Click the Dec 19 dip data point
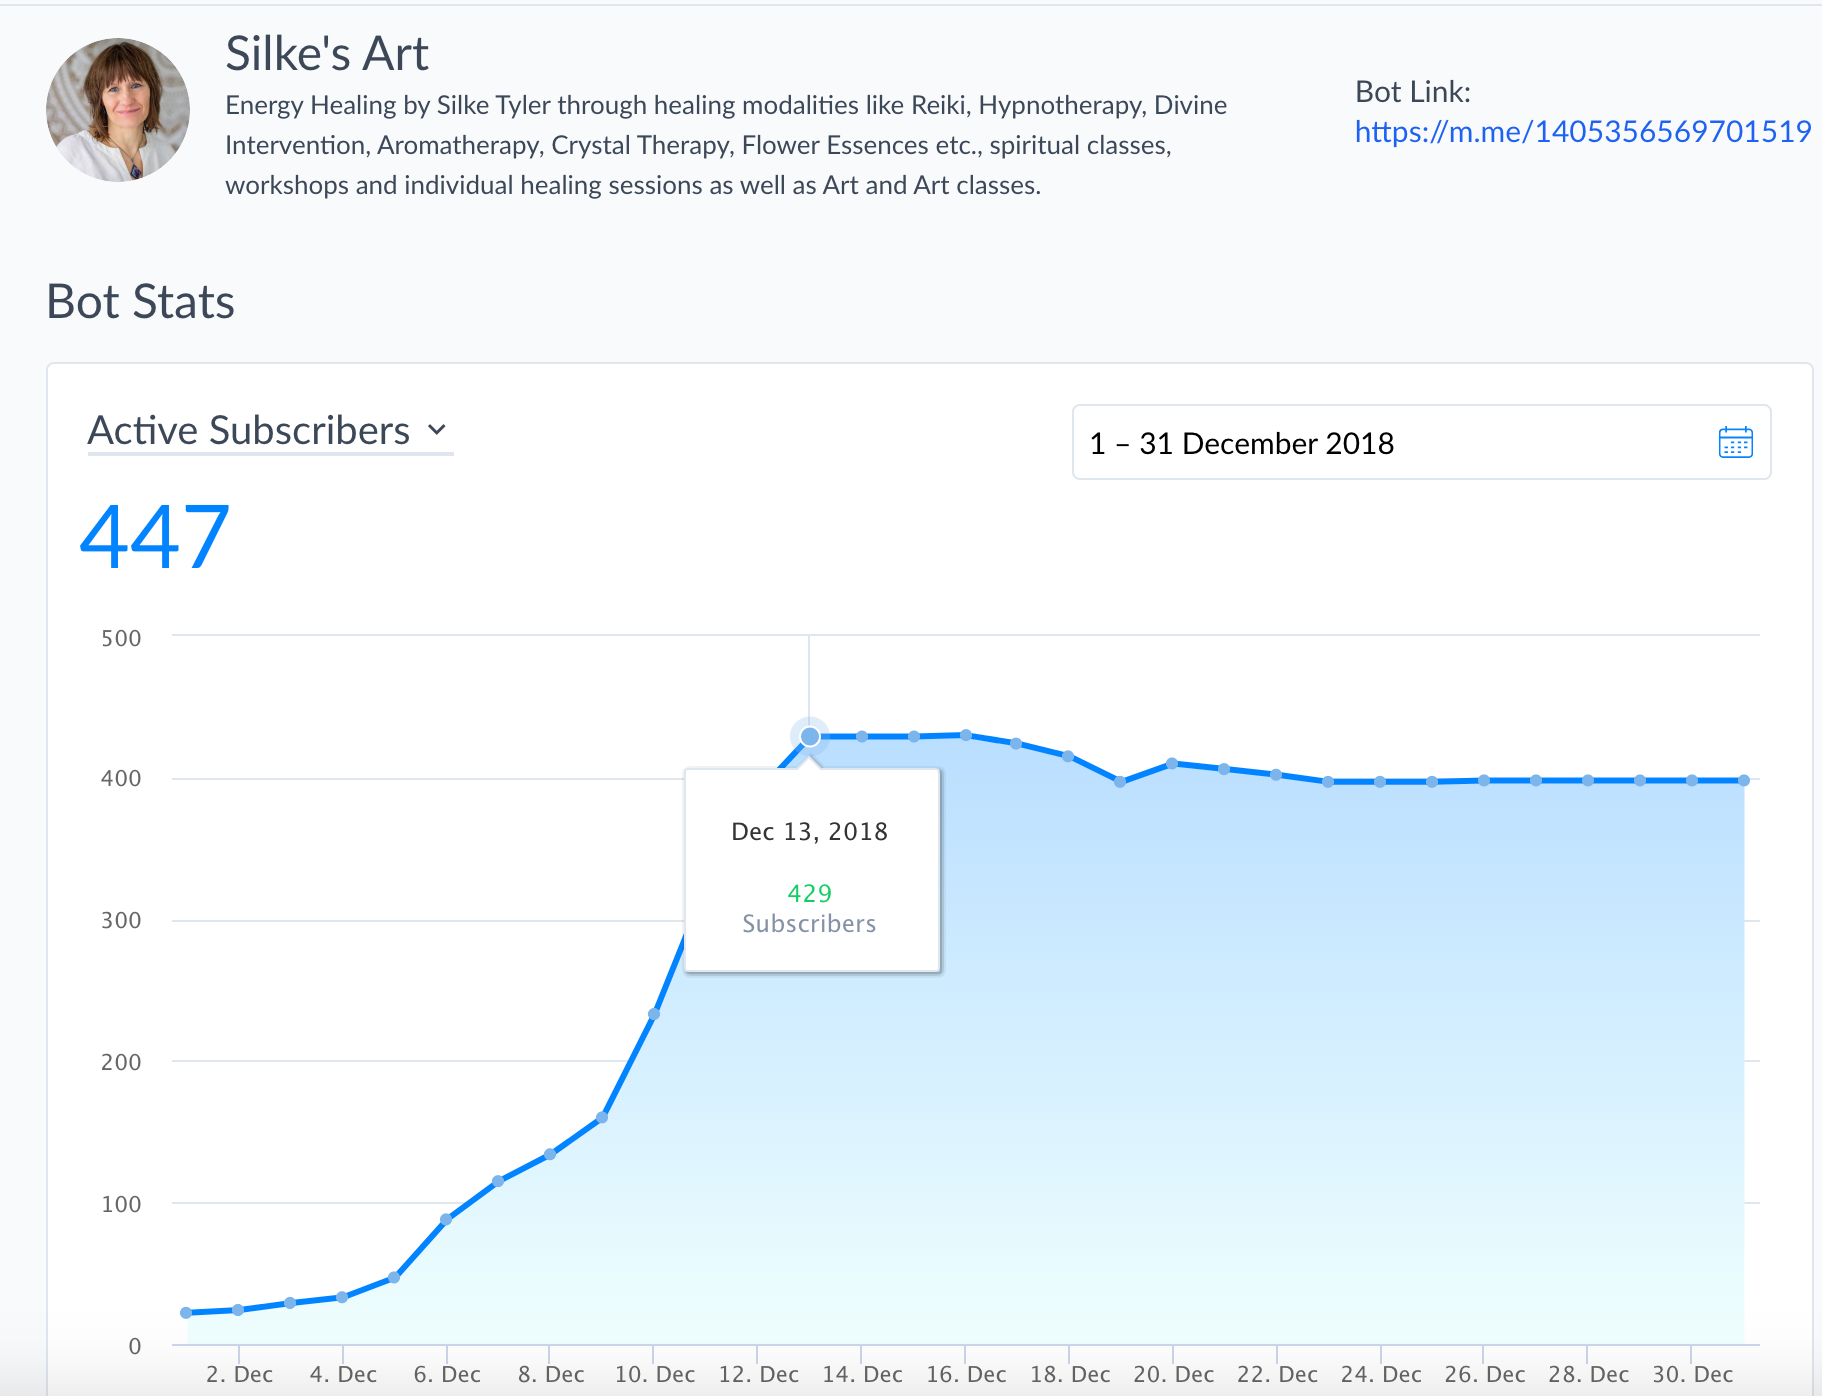Viewport: 1822px width, 1396px height. click(1120, 782)
